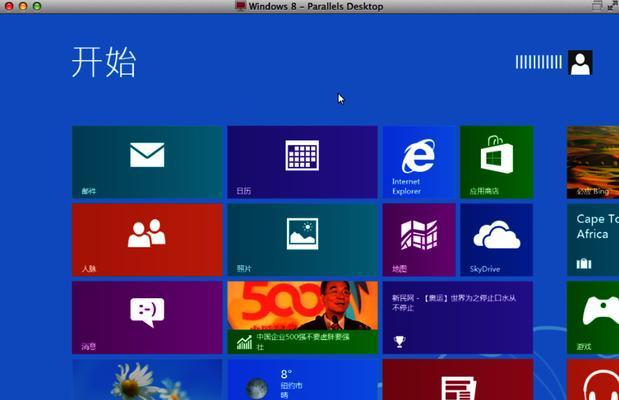
Task: Click the user account avatar
Action: [x=580, y=62]
